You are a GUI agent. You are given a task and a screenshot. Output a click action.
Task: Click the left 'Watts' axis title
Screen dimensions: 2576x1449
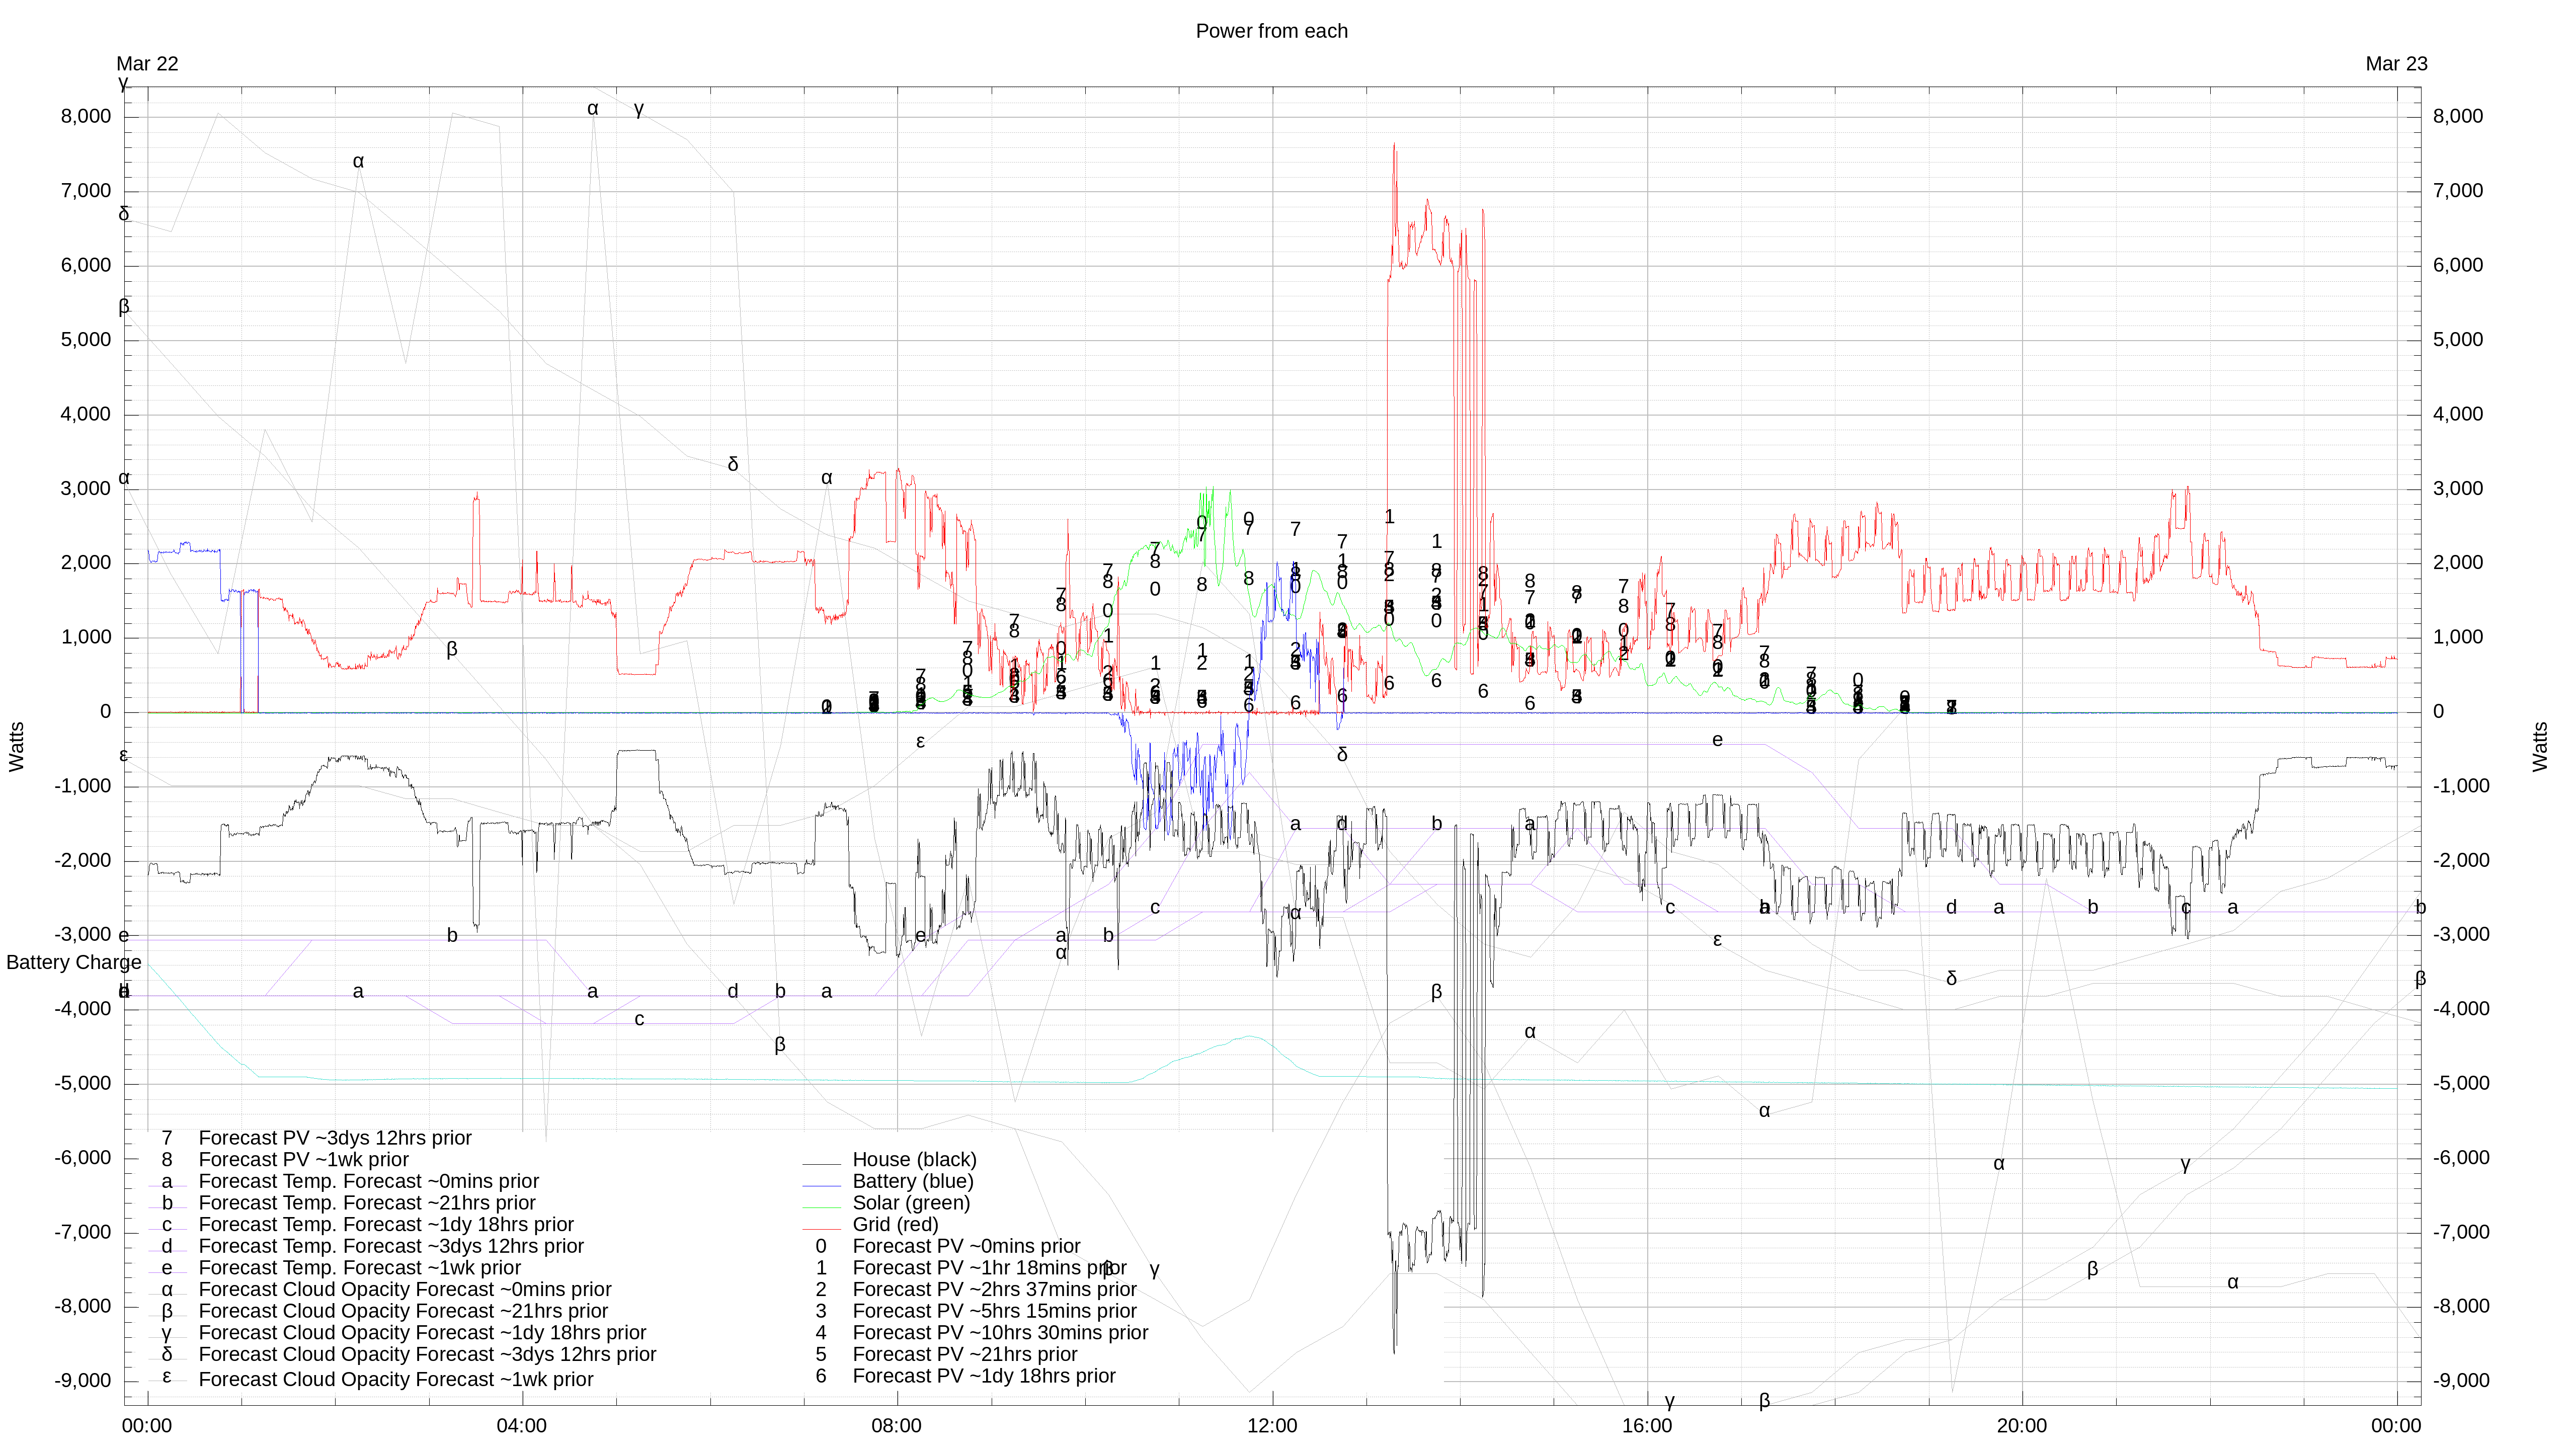17,747
